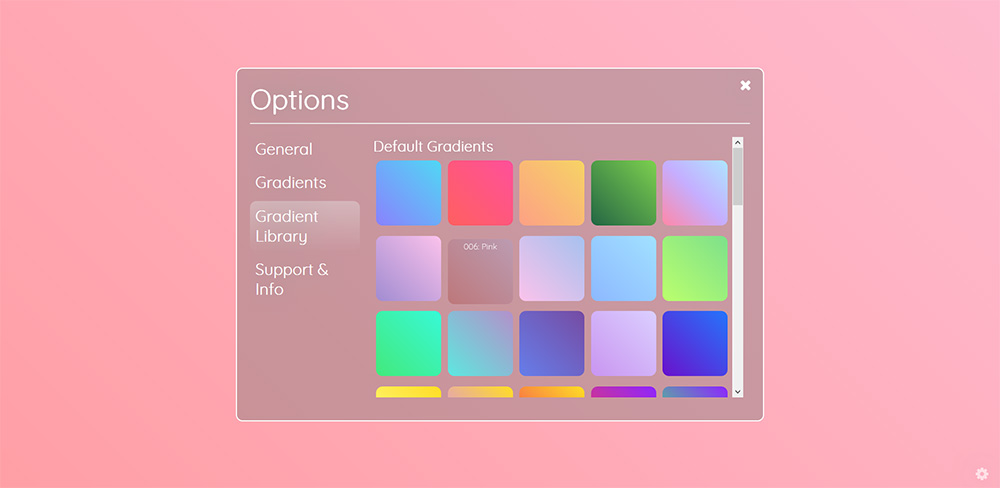The image size is (1000, 488).
Task: Choose the deep blue-violet gradient swatch
Action: click(695, 343)
